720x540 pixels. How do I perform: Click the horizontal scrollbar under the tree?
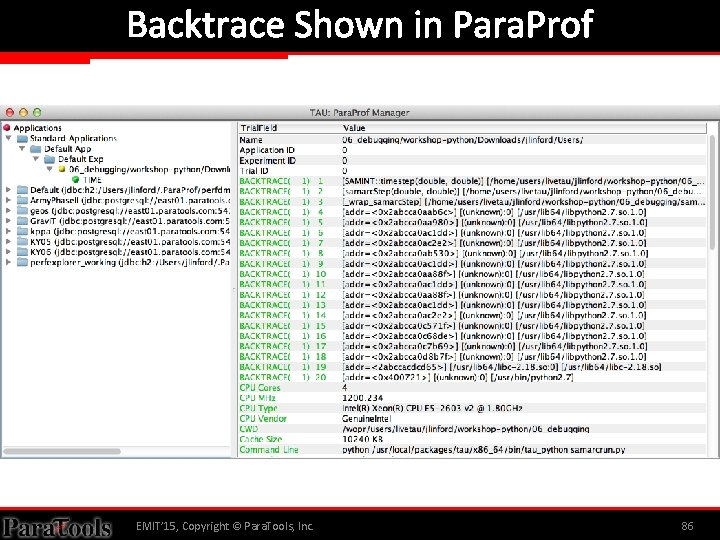(x=62, y=451)
